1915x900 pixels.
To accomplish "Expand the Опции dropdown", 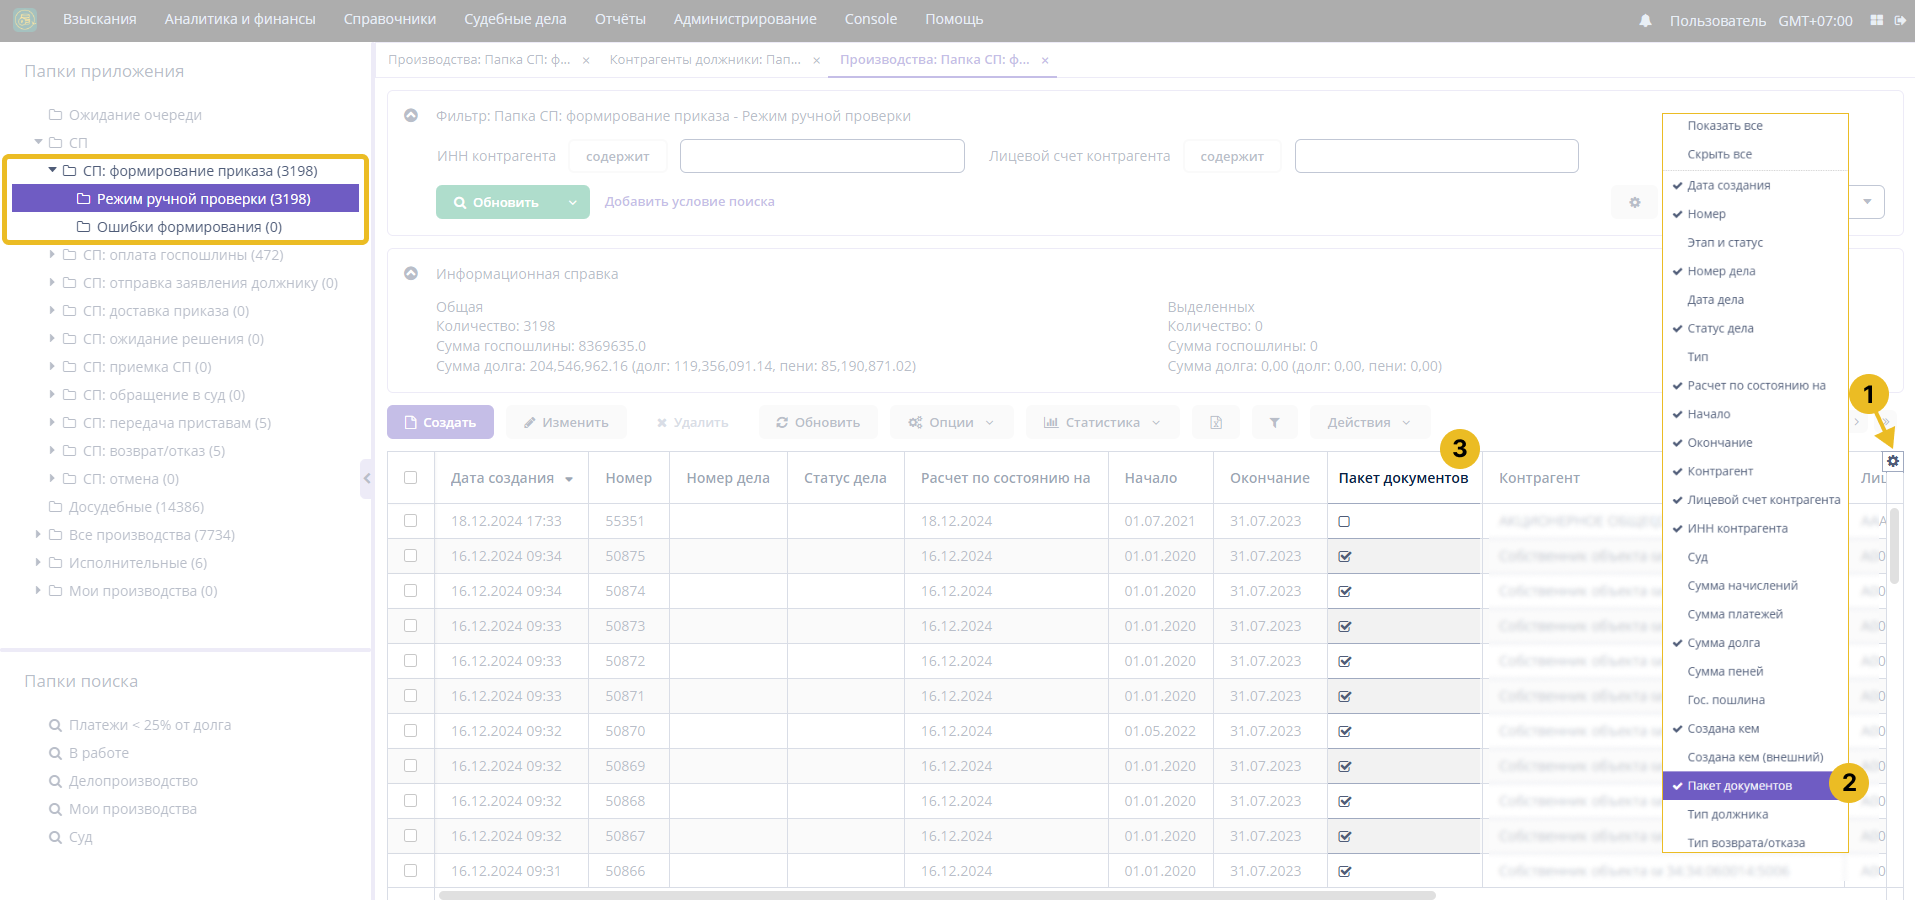I will (950, 423).
